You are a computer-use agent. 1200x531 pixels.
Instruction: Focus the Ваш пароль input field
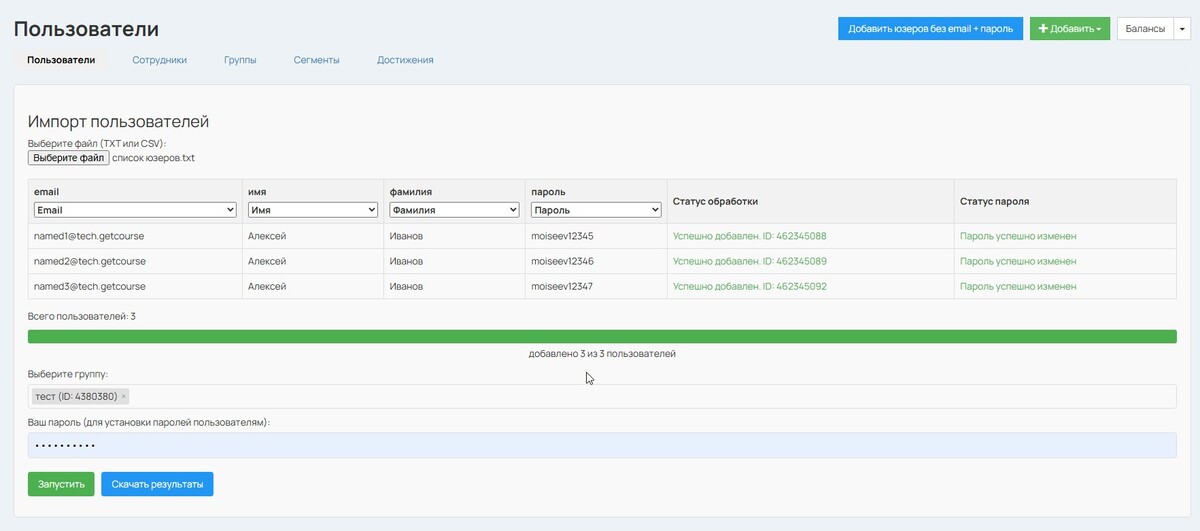click(600, 445)
